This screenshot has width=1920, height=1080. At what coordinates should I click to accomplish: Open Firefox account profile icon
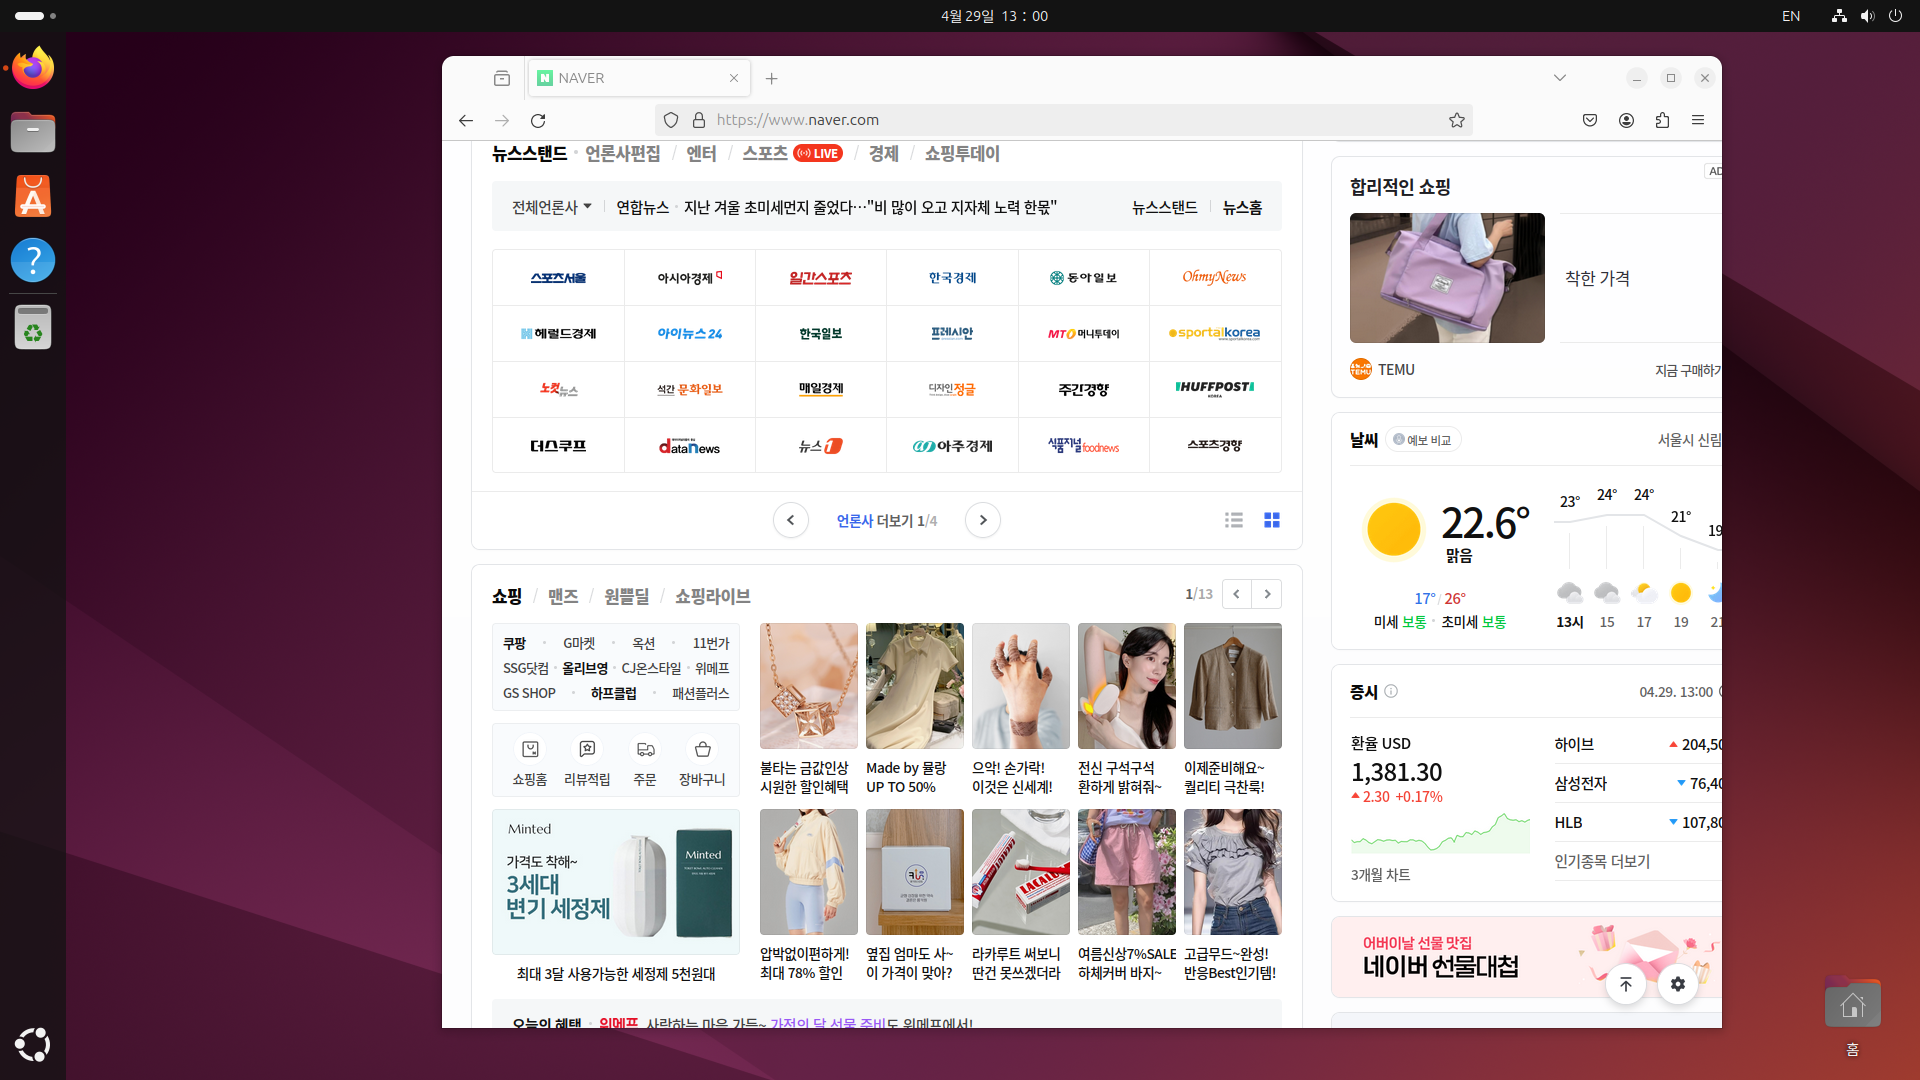pyautogui.click(x=1626, y=120)
